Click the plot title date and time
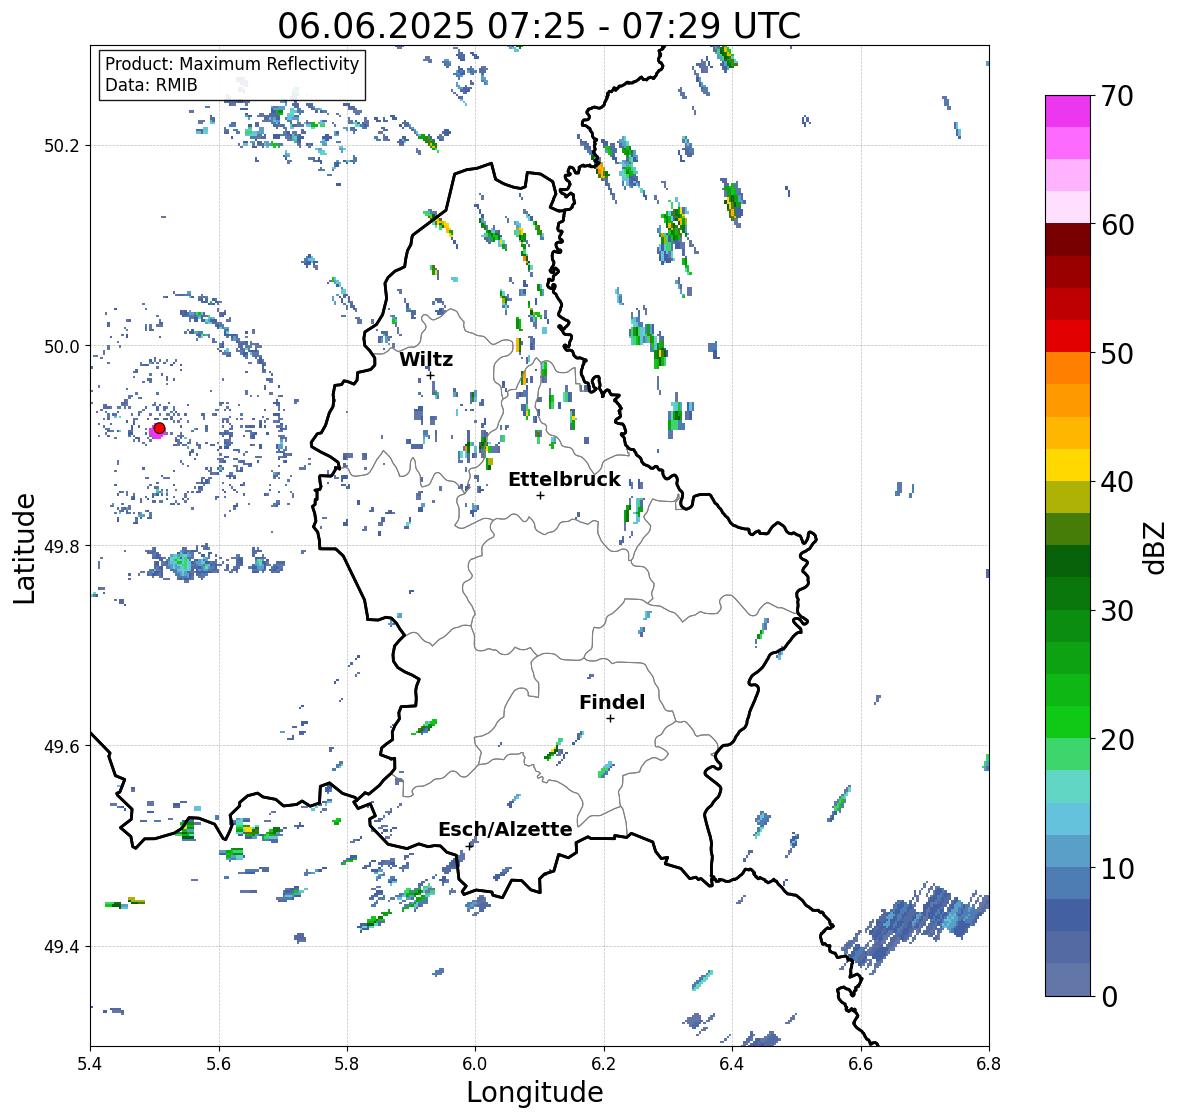 click(x=539, y=26)
